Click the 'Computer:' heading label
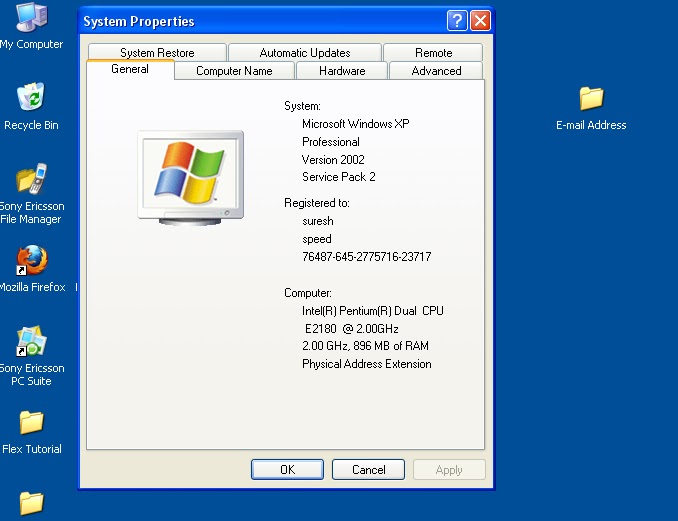 308,293
